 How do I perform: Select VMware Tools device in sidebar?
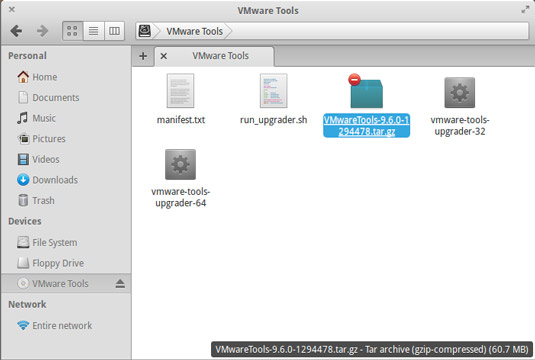(x=66, y=283)
